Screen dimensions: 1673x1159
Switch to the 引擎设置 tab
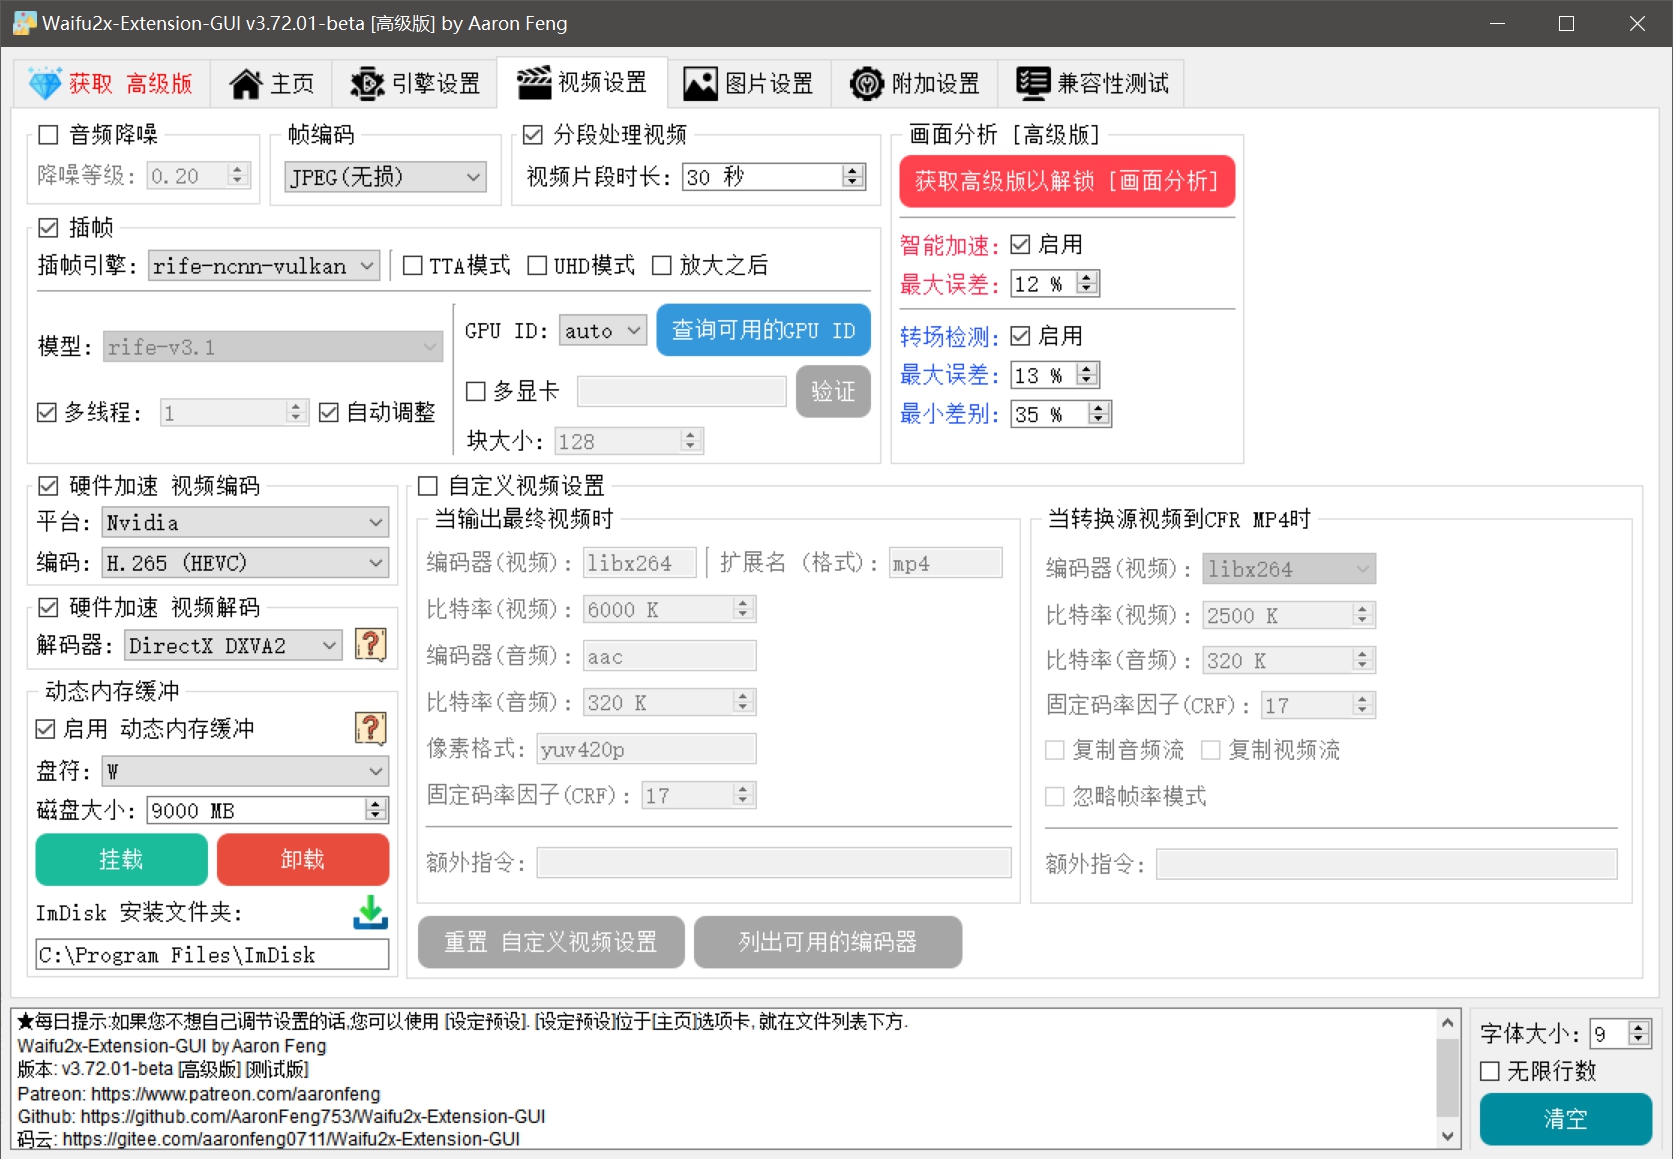pos(415,83)
